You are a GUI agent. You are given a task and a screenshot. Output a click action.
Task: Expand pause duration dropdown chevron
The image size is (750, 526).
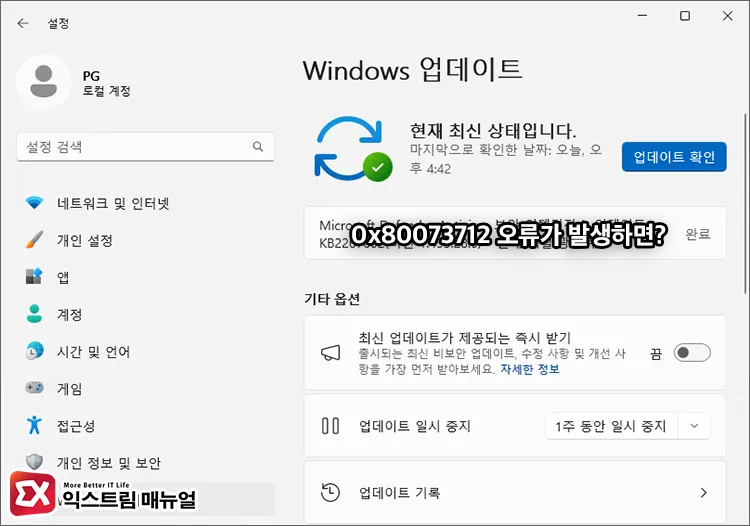(x=694, y=426)
